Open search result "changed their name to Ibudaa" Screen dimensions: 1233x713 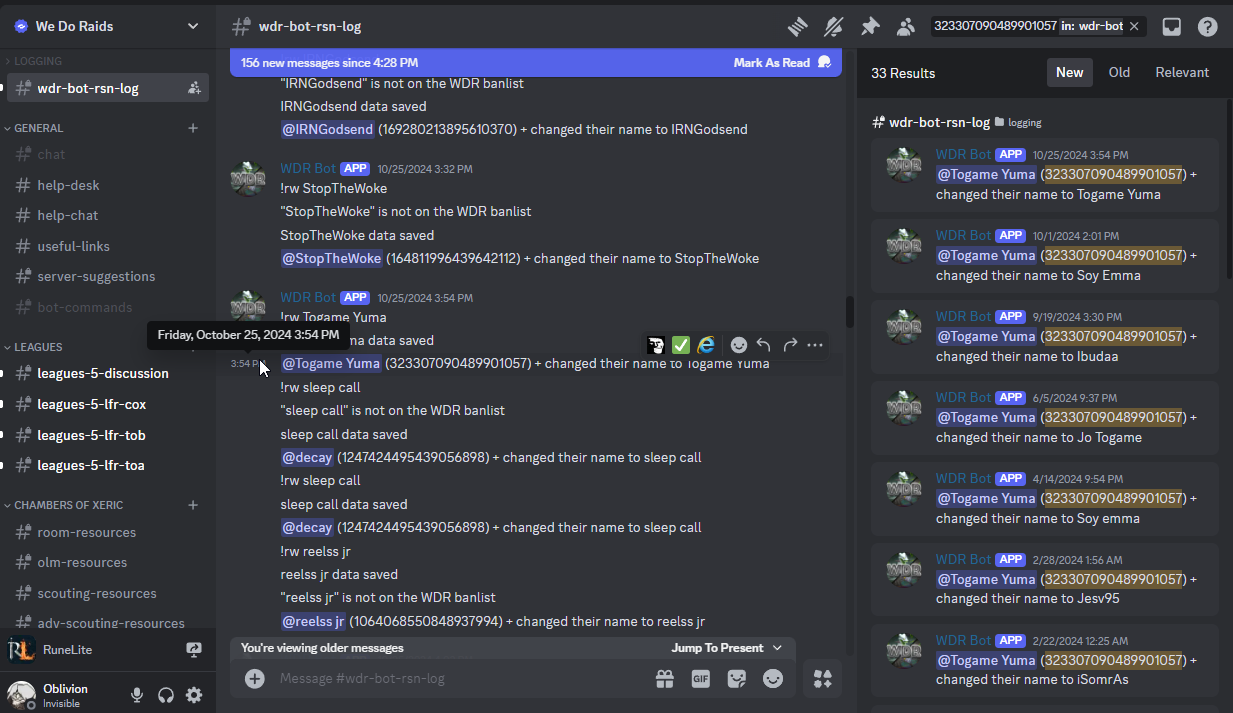(1045, 337)
